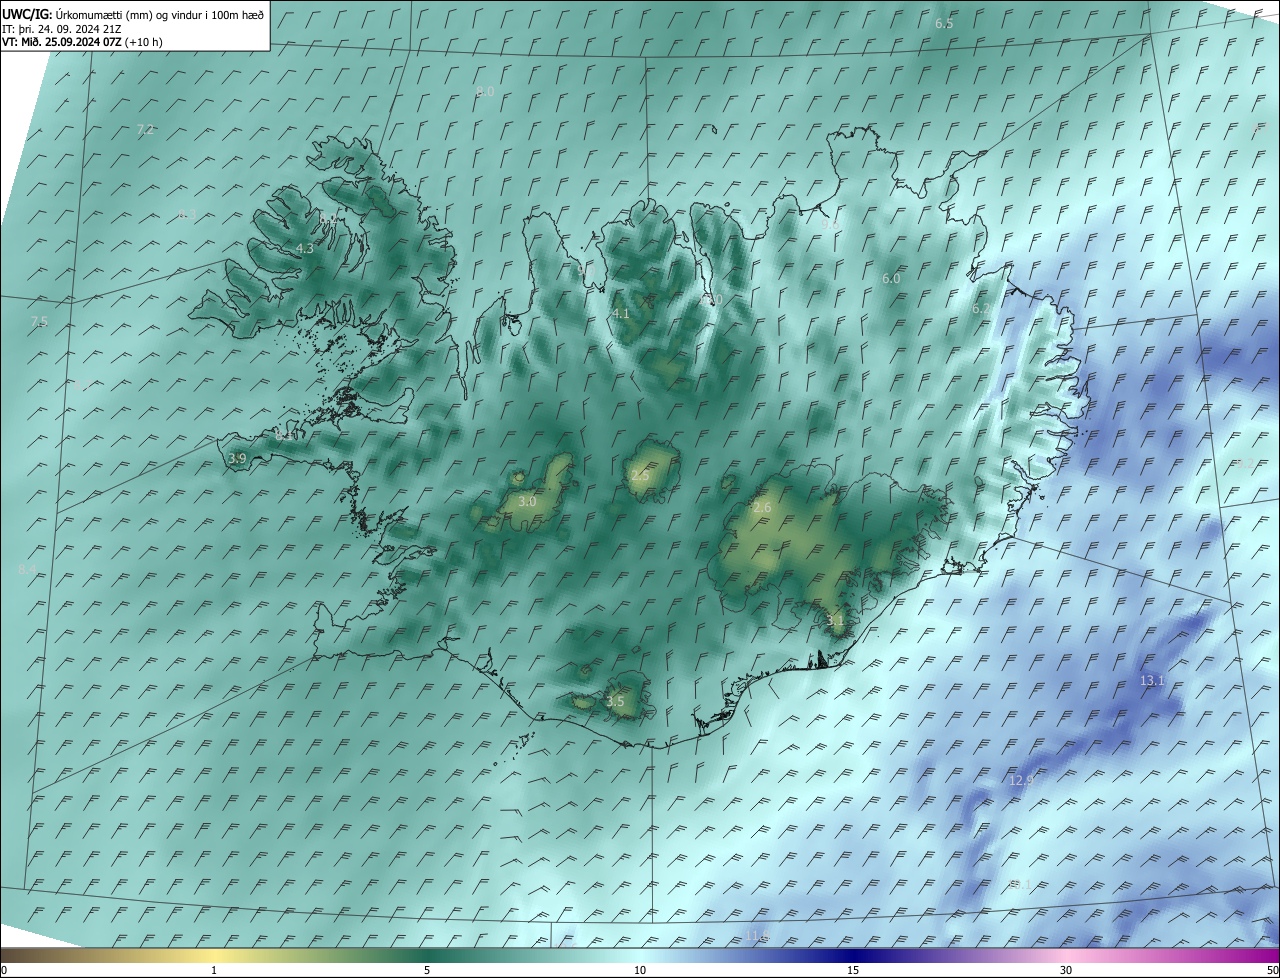This screenshot has width=1280, height=978.
Task: Click the 3.1 value label on the glacier
Action: coord(836,621)
